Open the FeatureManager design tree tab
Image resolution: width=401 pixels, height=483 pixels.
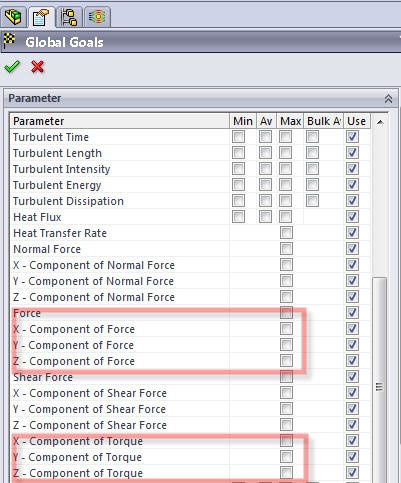point(13,17)
